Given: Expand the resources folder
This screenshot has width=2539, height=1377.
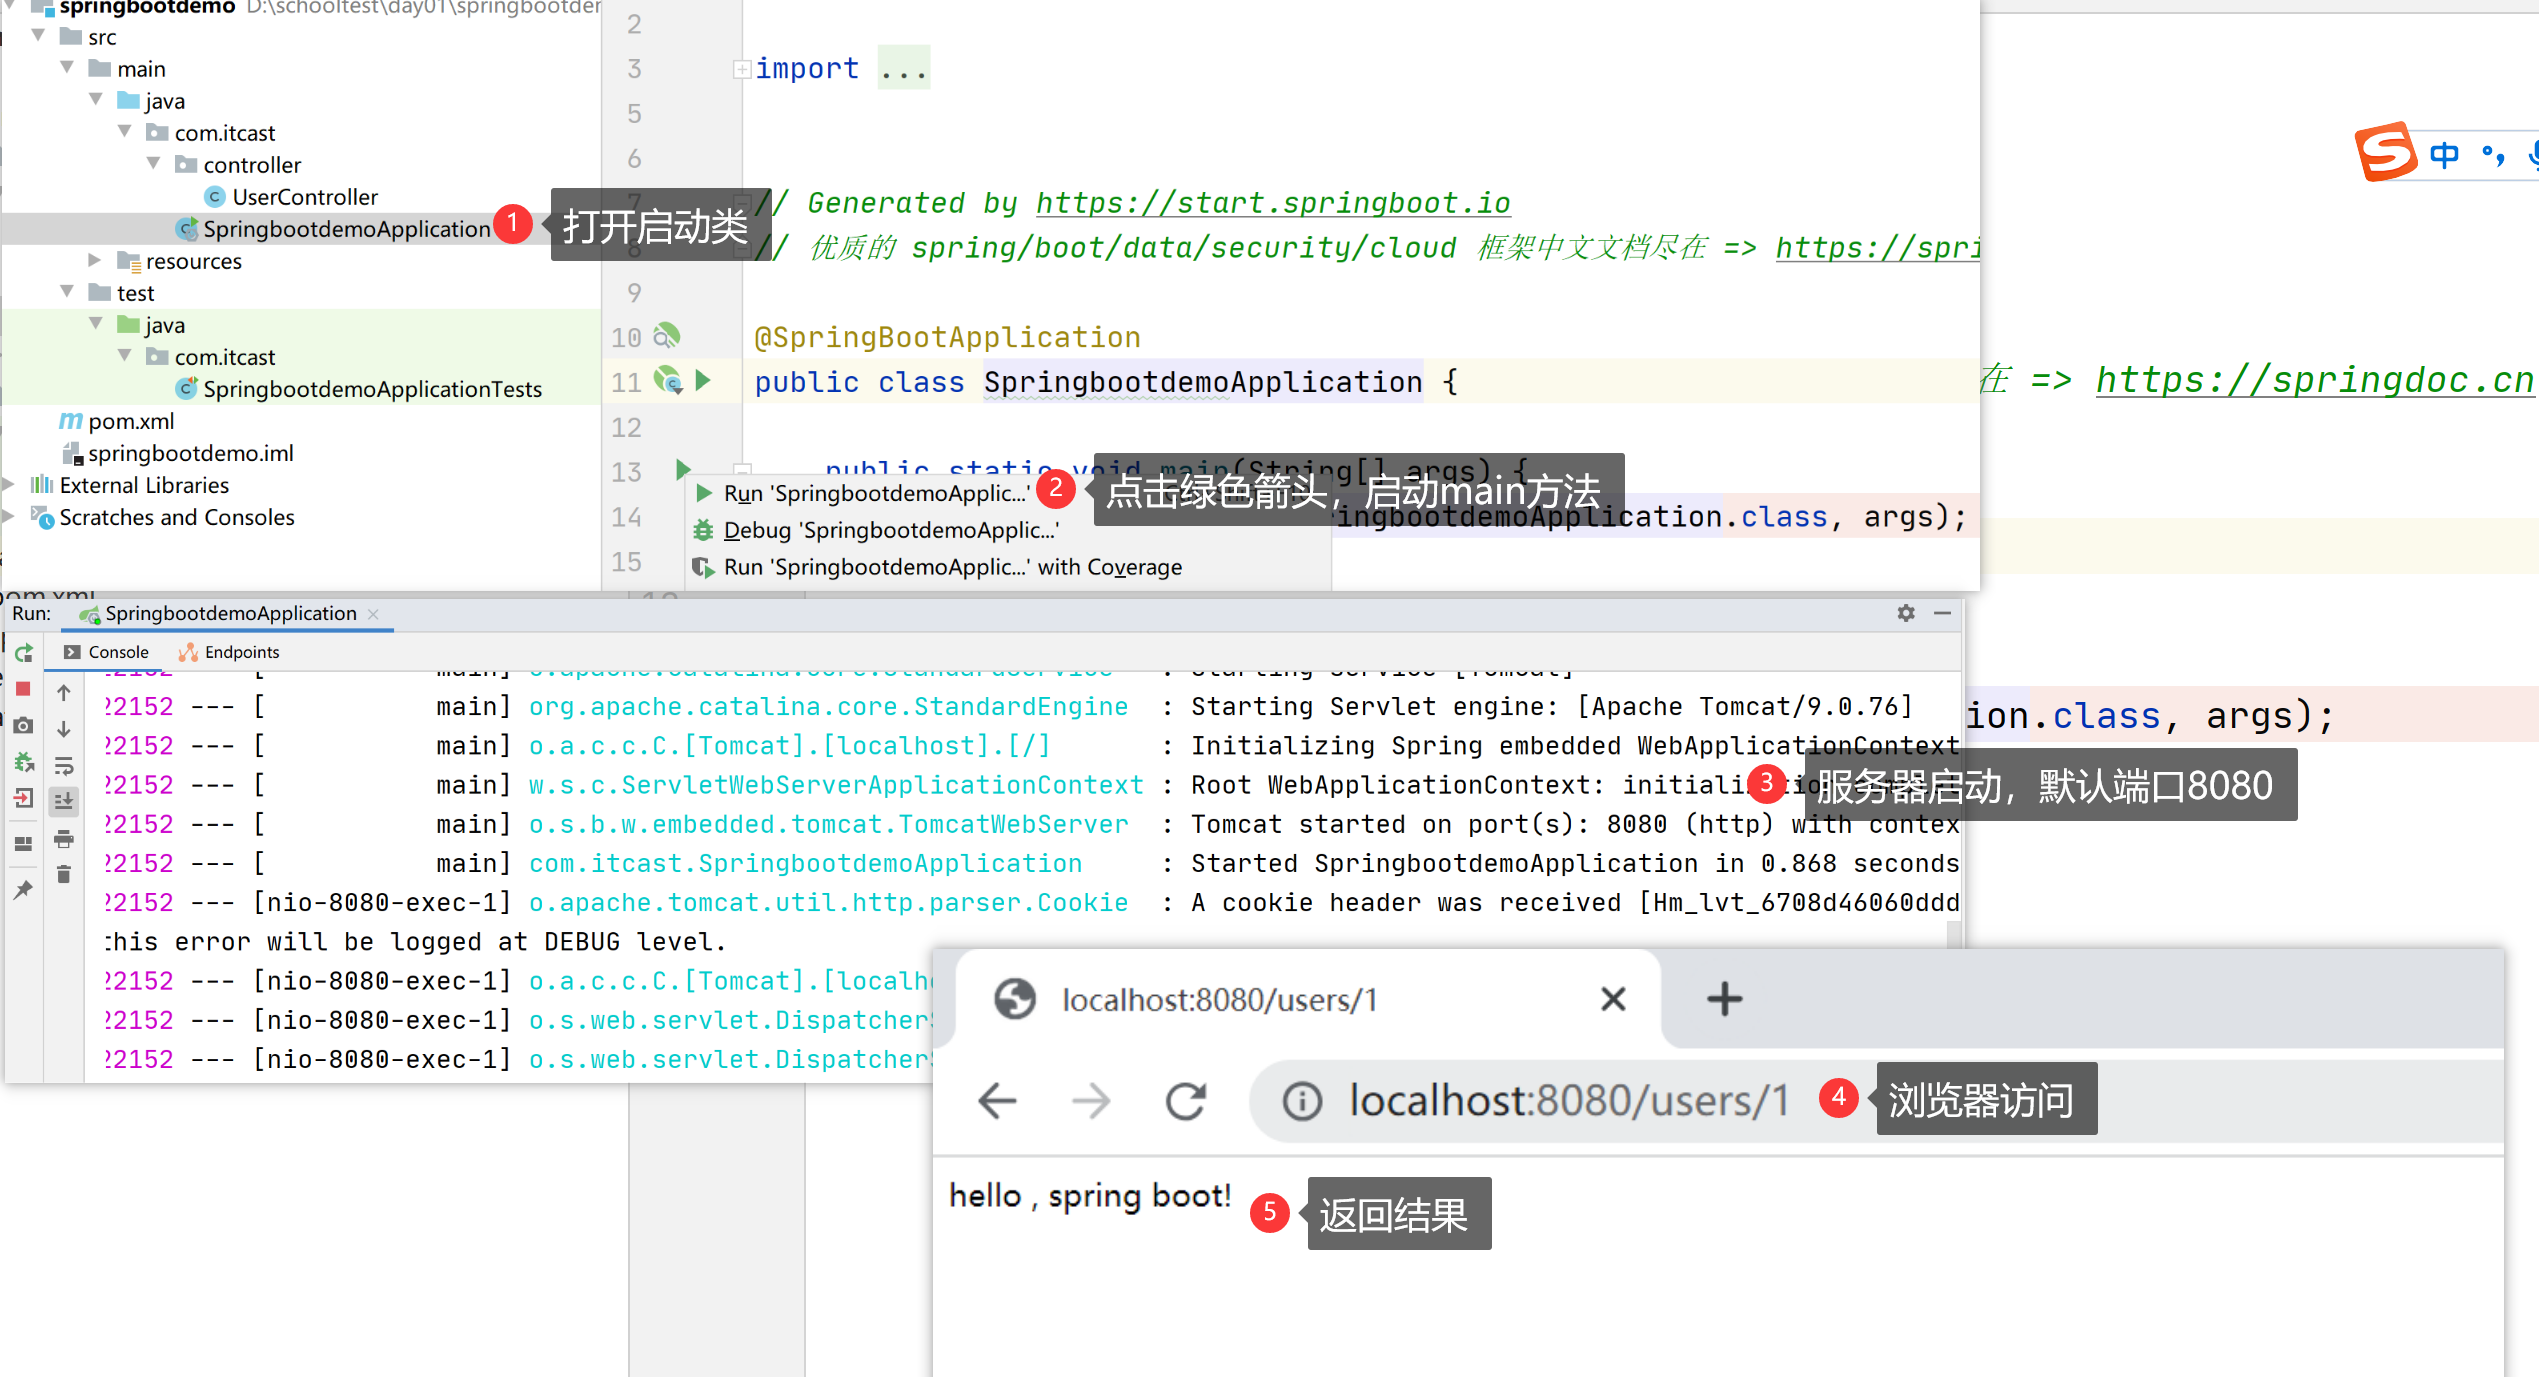Looking at the screenshot, I should (x=95, y=260).
